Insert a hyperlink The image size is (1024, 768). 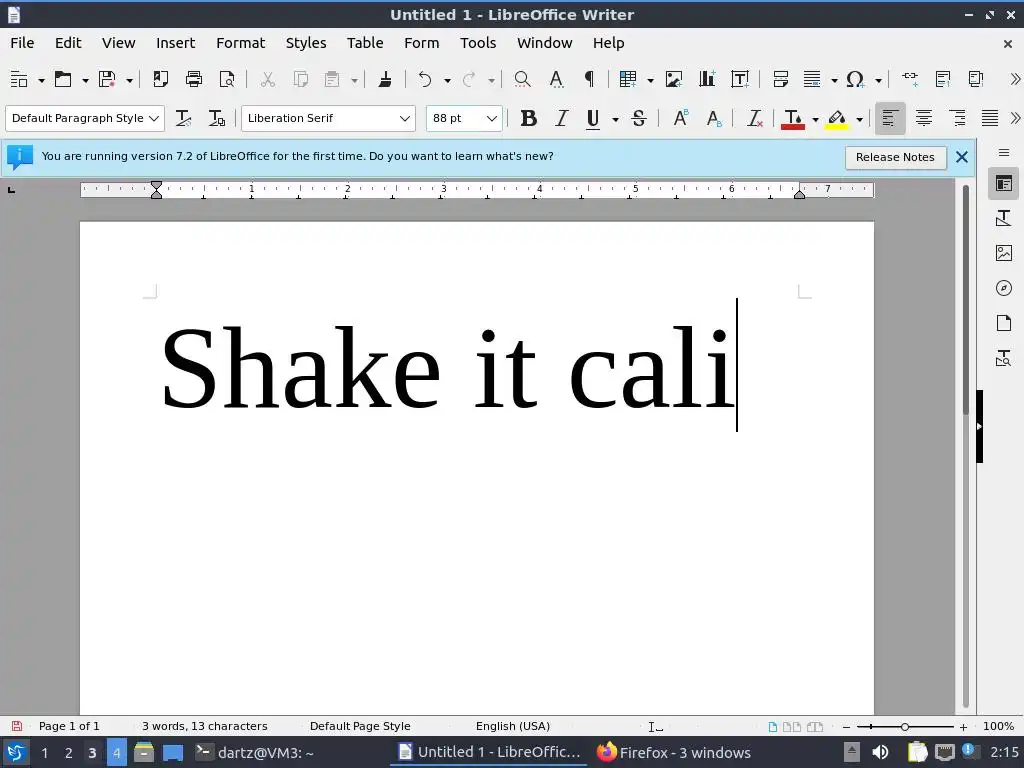pos(910,79)
